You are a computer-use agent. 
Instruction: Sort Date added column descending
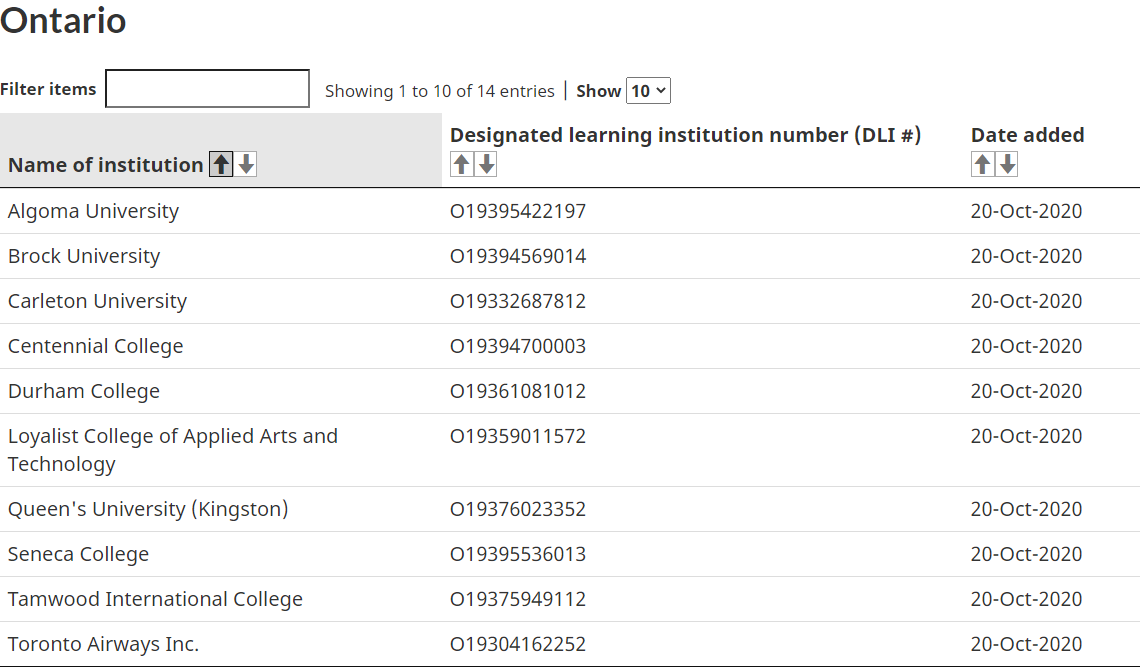1007,164
